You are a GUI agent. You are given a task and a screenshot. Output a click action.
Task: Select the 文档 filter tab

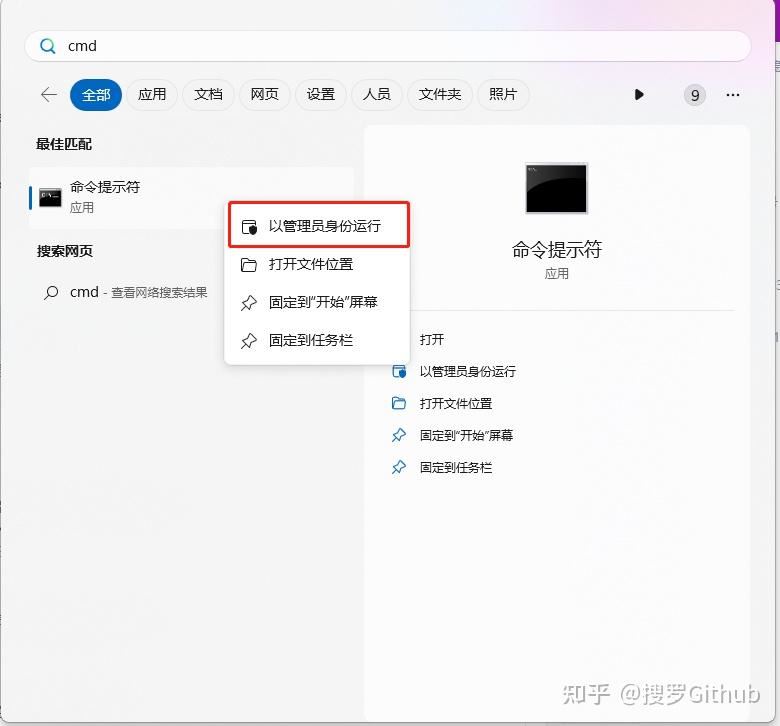208,95
